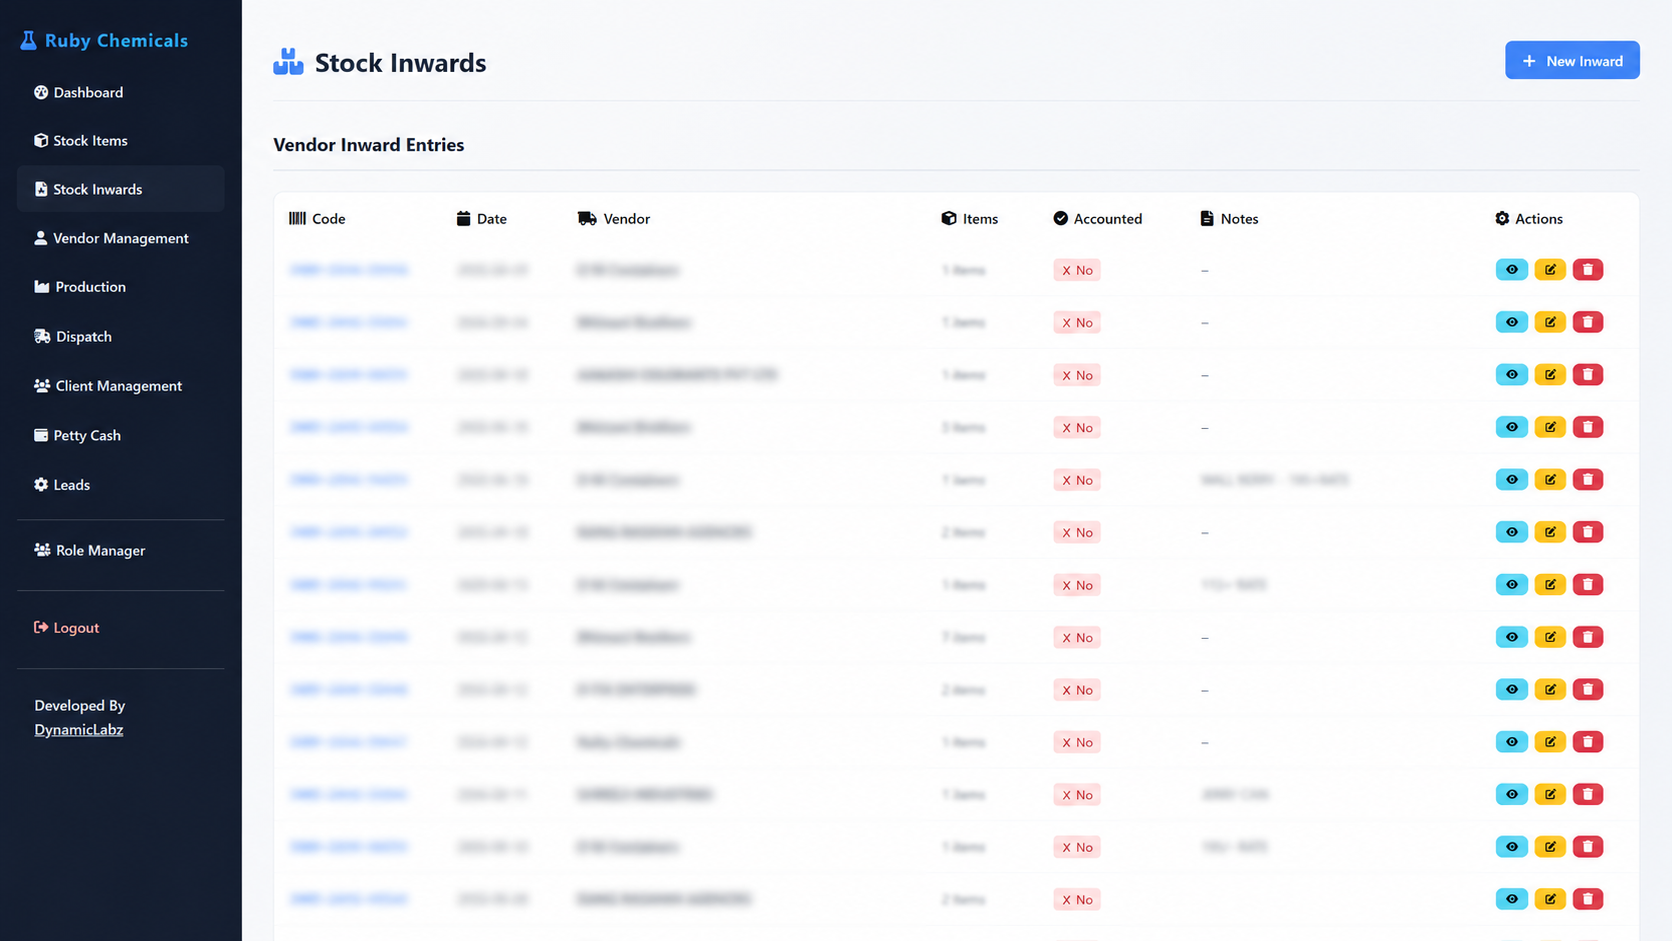Viewport: 1672px width, 941px height.
Task: View the sixth inward entry
Action: click(x=1511, y=532)
